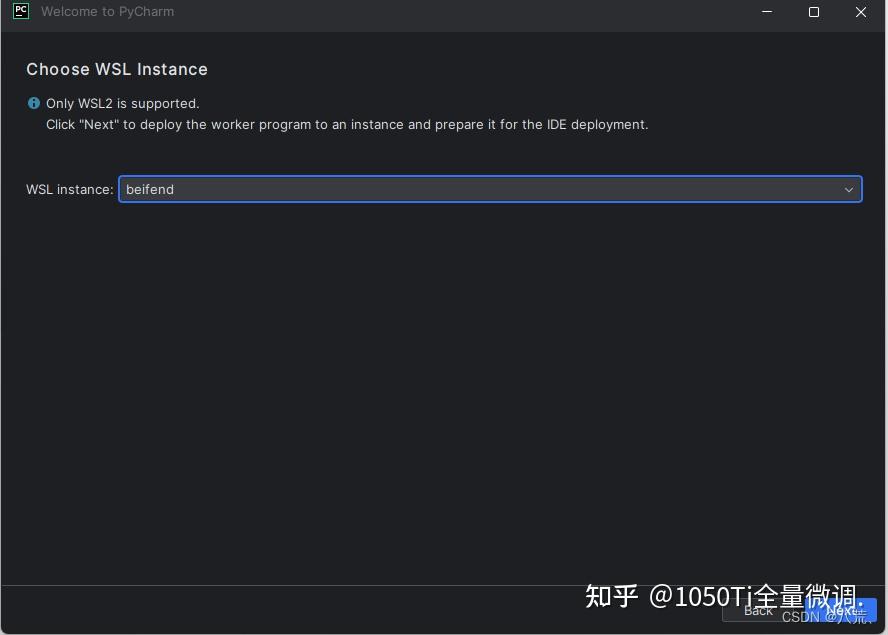The width and height of the screenshot is (888, 635).
Task: Minimize the Welcome to PyCharm window
Action: coord(766,12)
